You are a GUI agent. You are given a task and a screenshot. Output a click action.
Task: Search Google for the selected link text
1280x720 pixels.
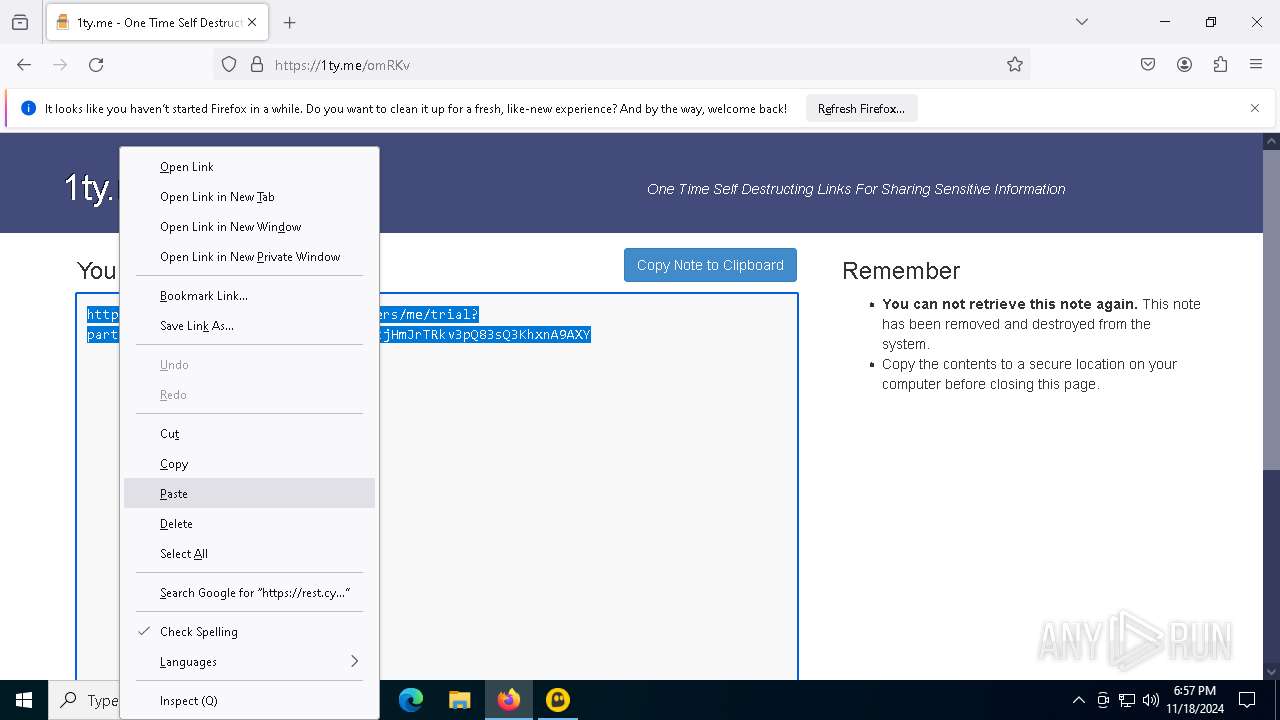249,593
